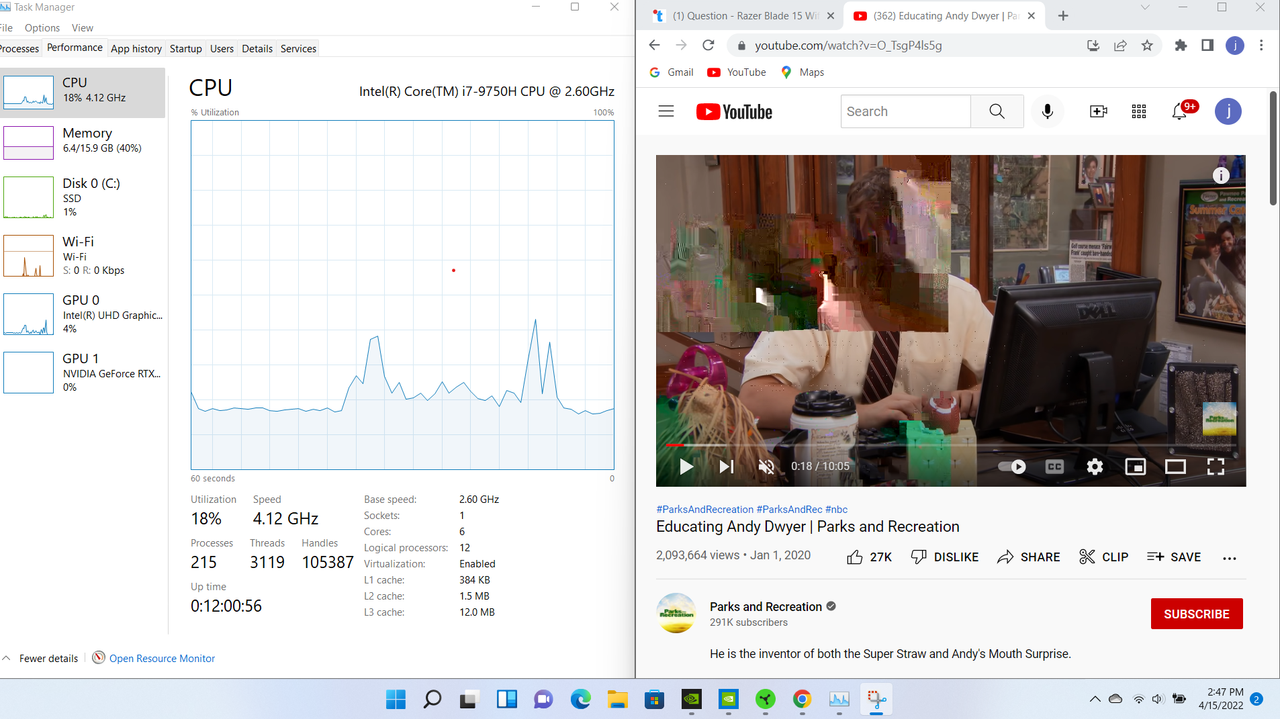Viewport: 1280px width, 719px height.
Task: Switch to Services tab in Task Manager
Action: pyautogui.click(x=298, y=48)
